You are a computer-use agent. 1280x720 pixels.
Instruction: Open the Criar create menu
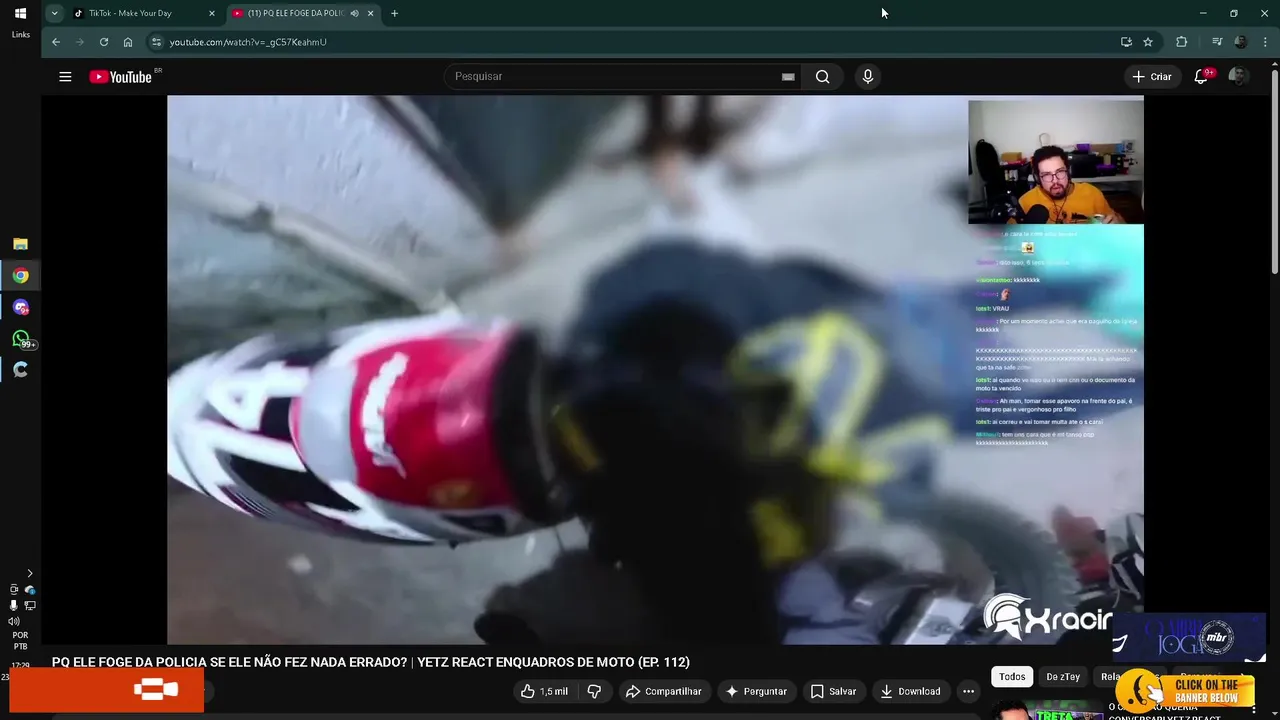click(x=1151, y=77)
